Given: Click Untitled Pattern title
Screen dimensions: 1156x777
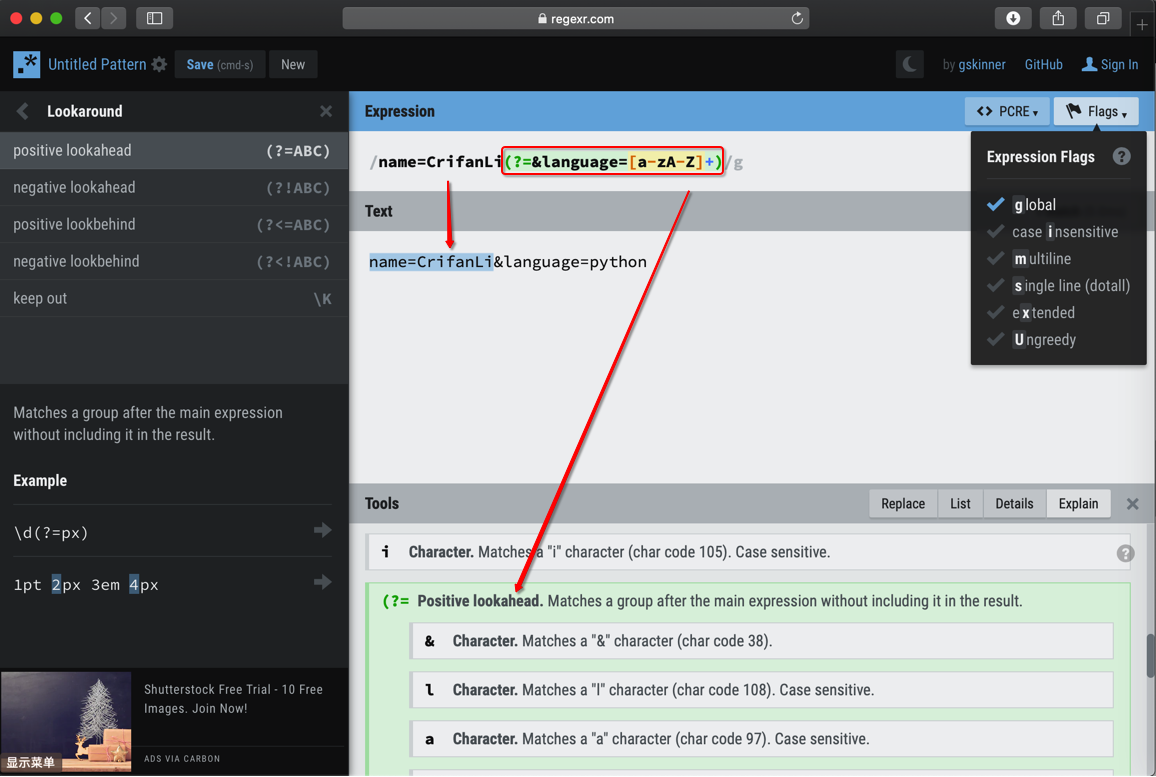Looking at the screenshot, I should (97, 64).
